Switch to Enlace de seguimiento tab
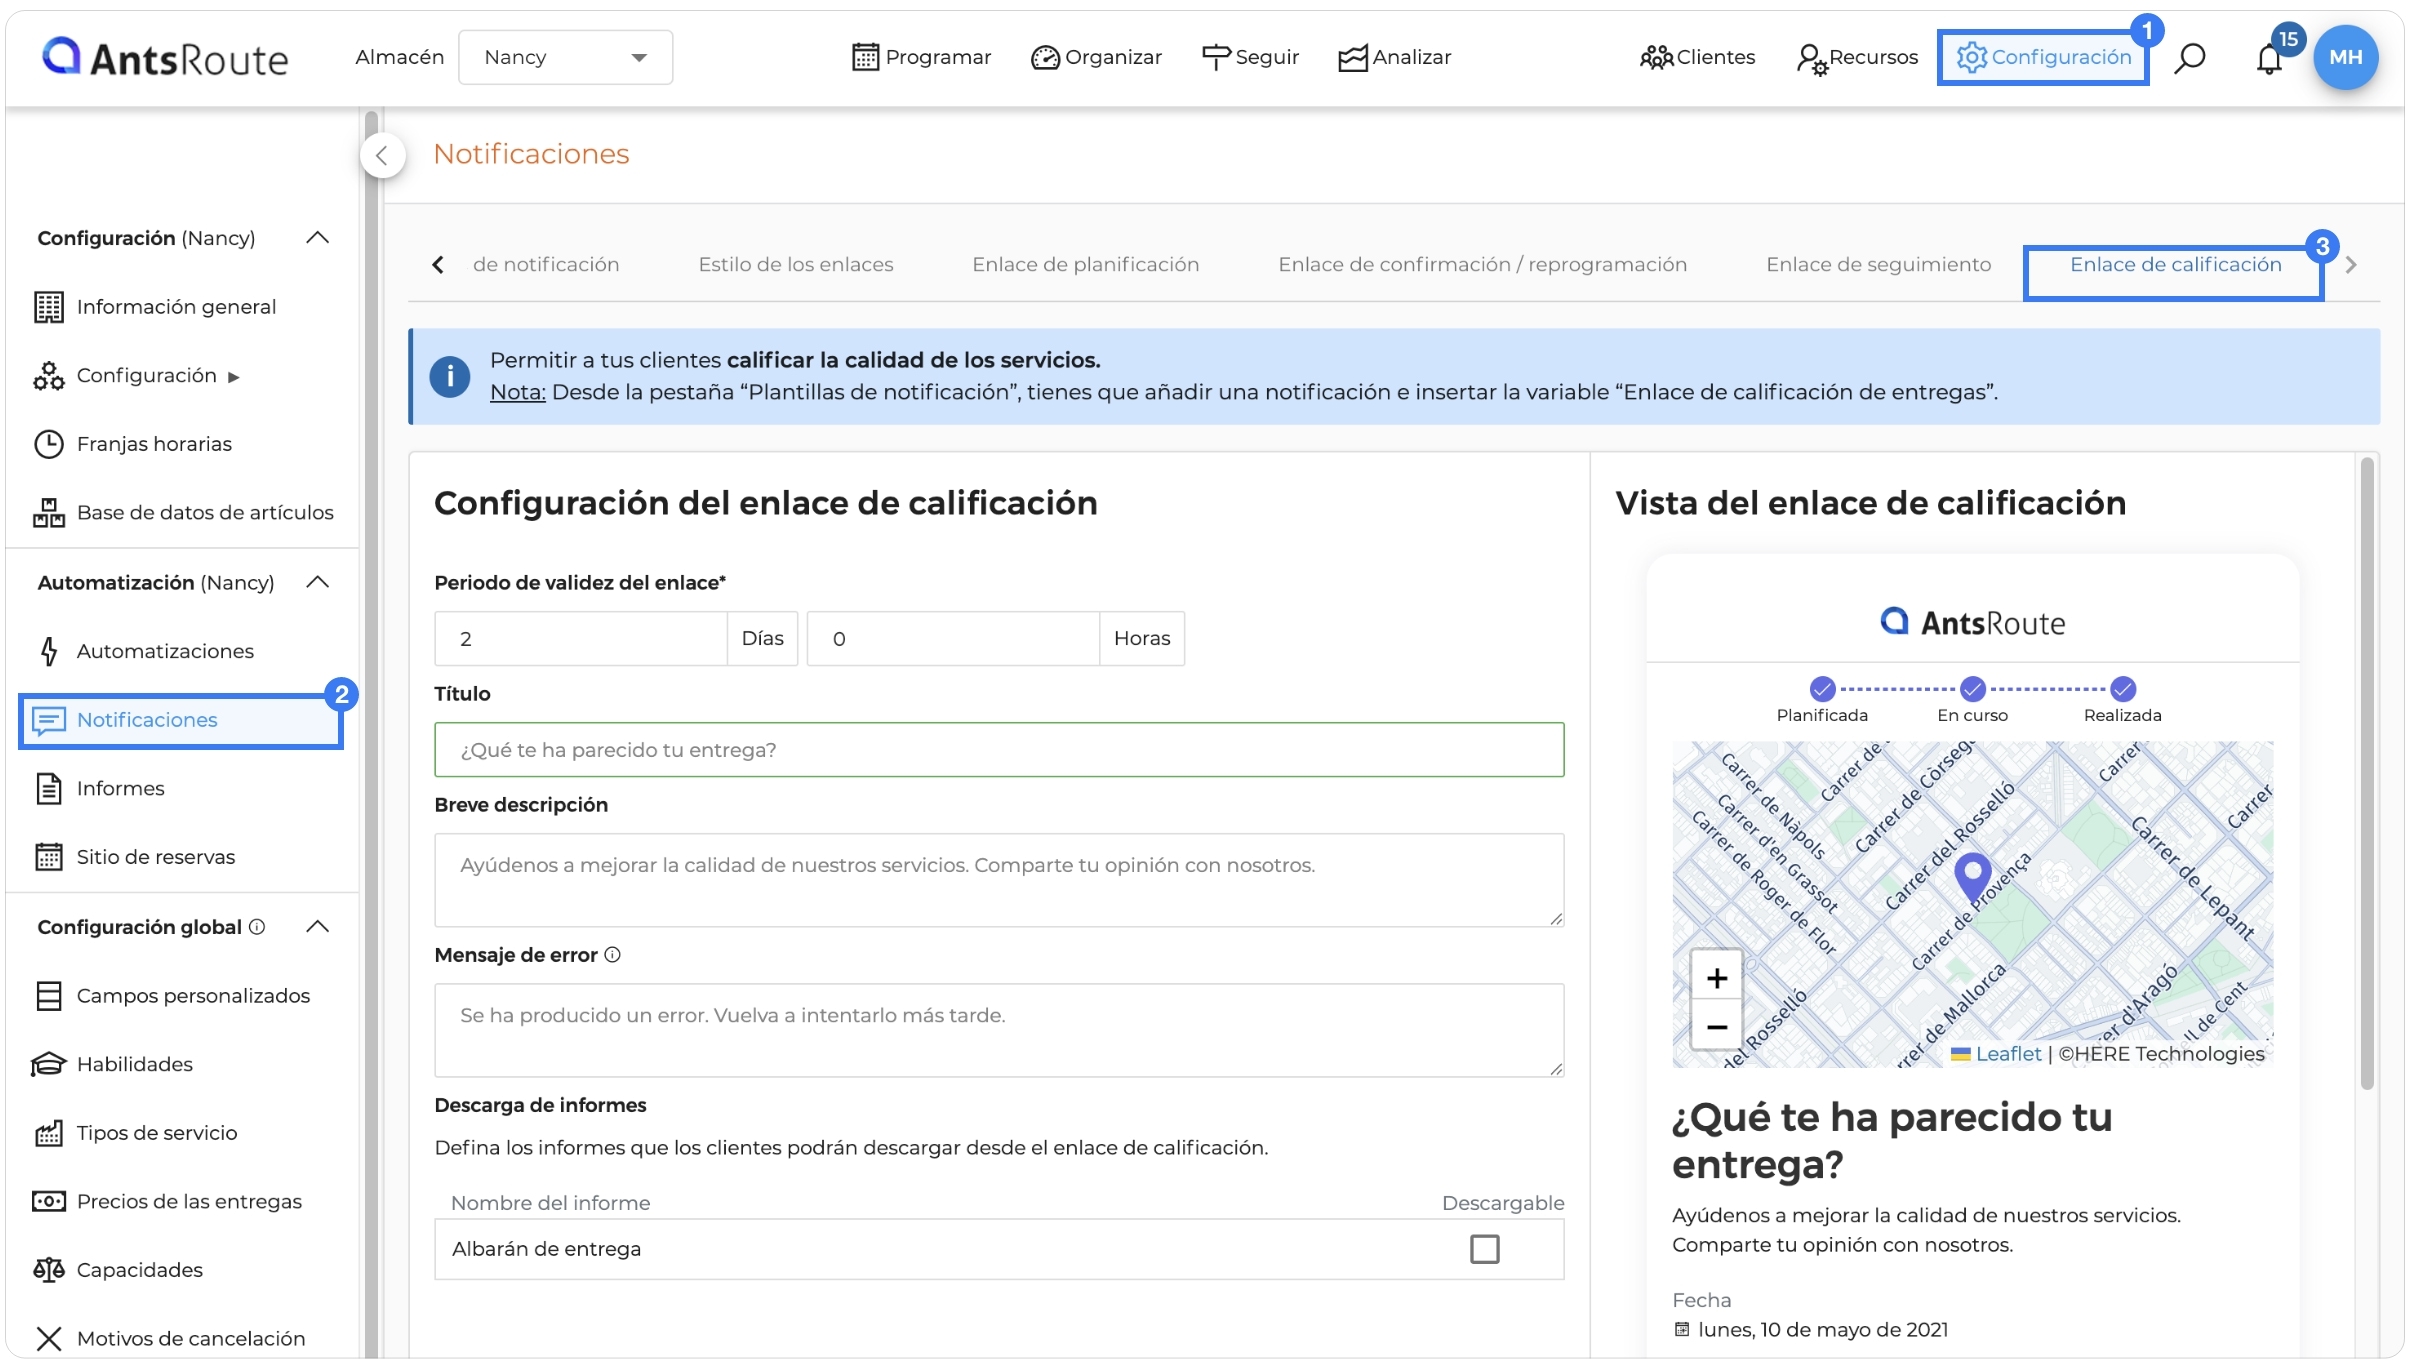2410x1371 pixels. point(1879,264)
